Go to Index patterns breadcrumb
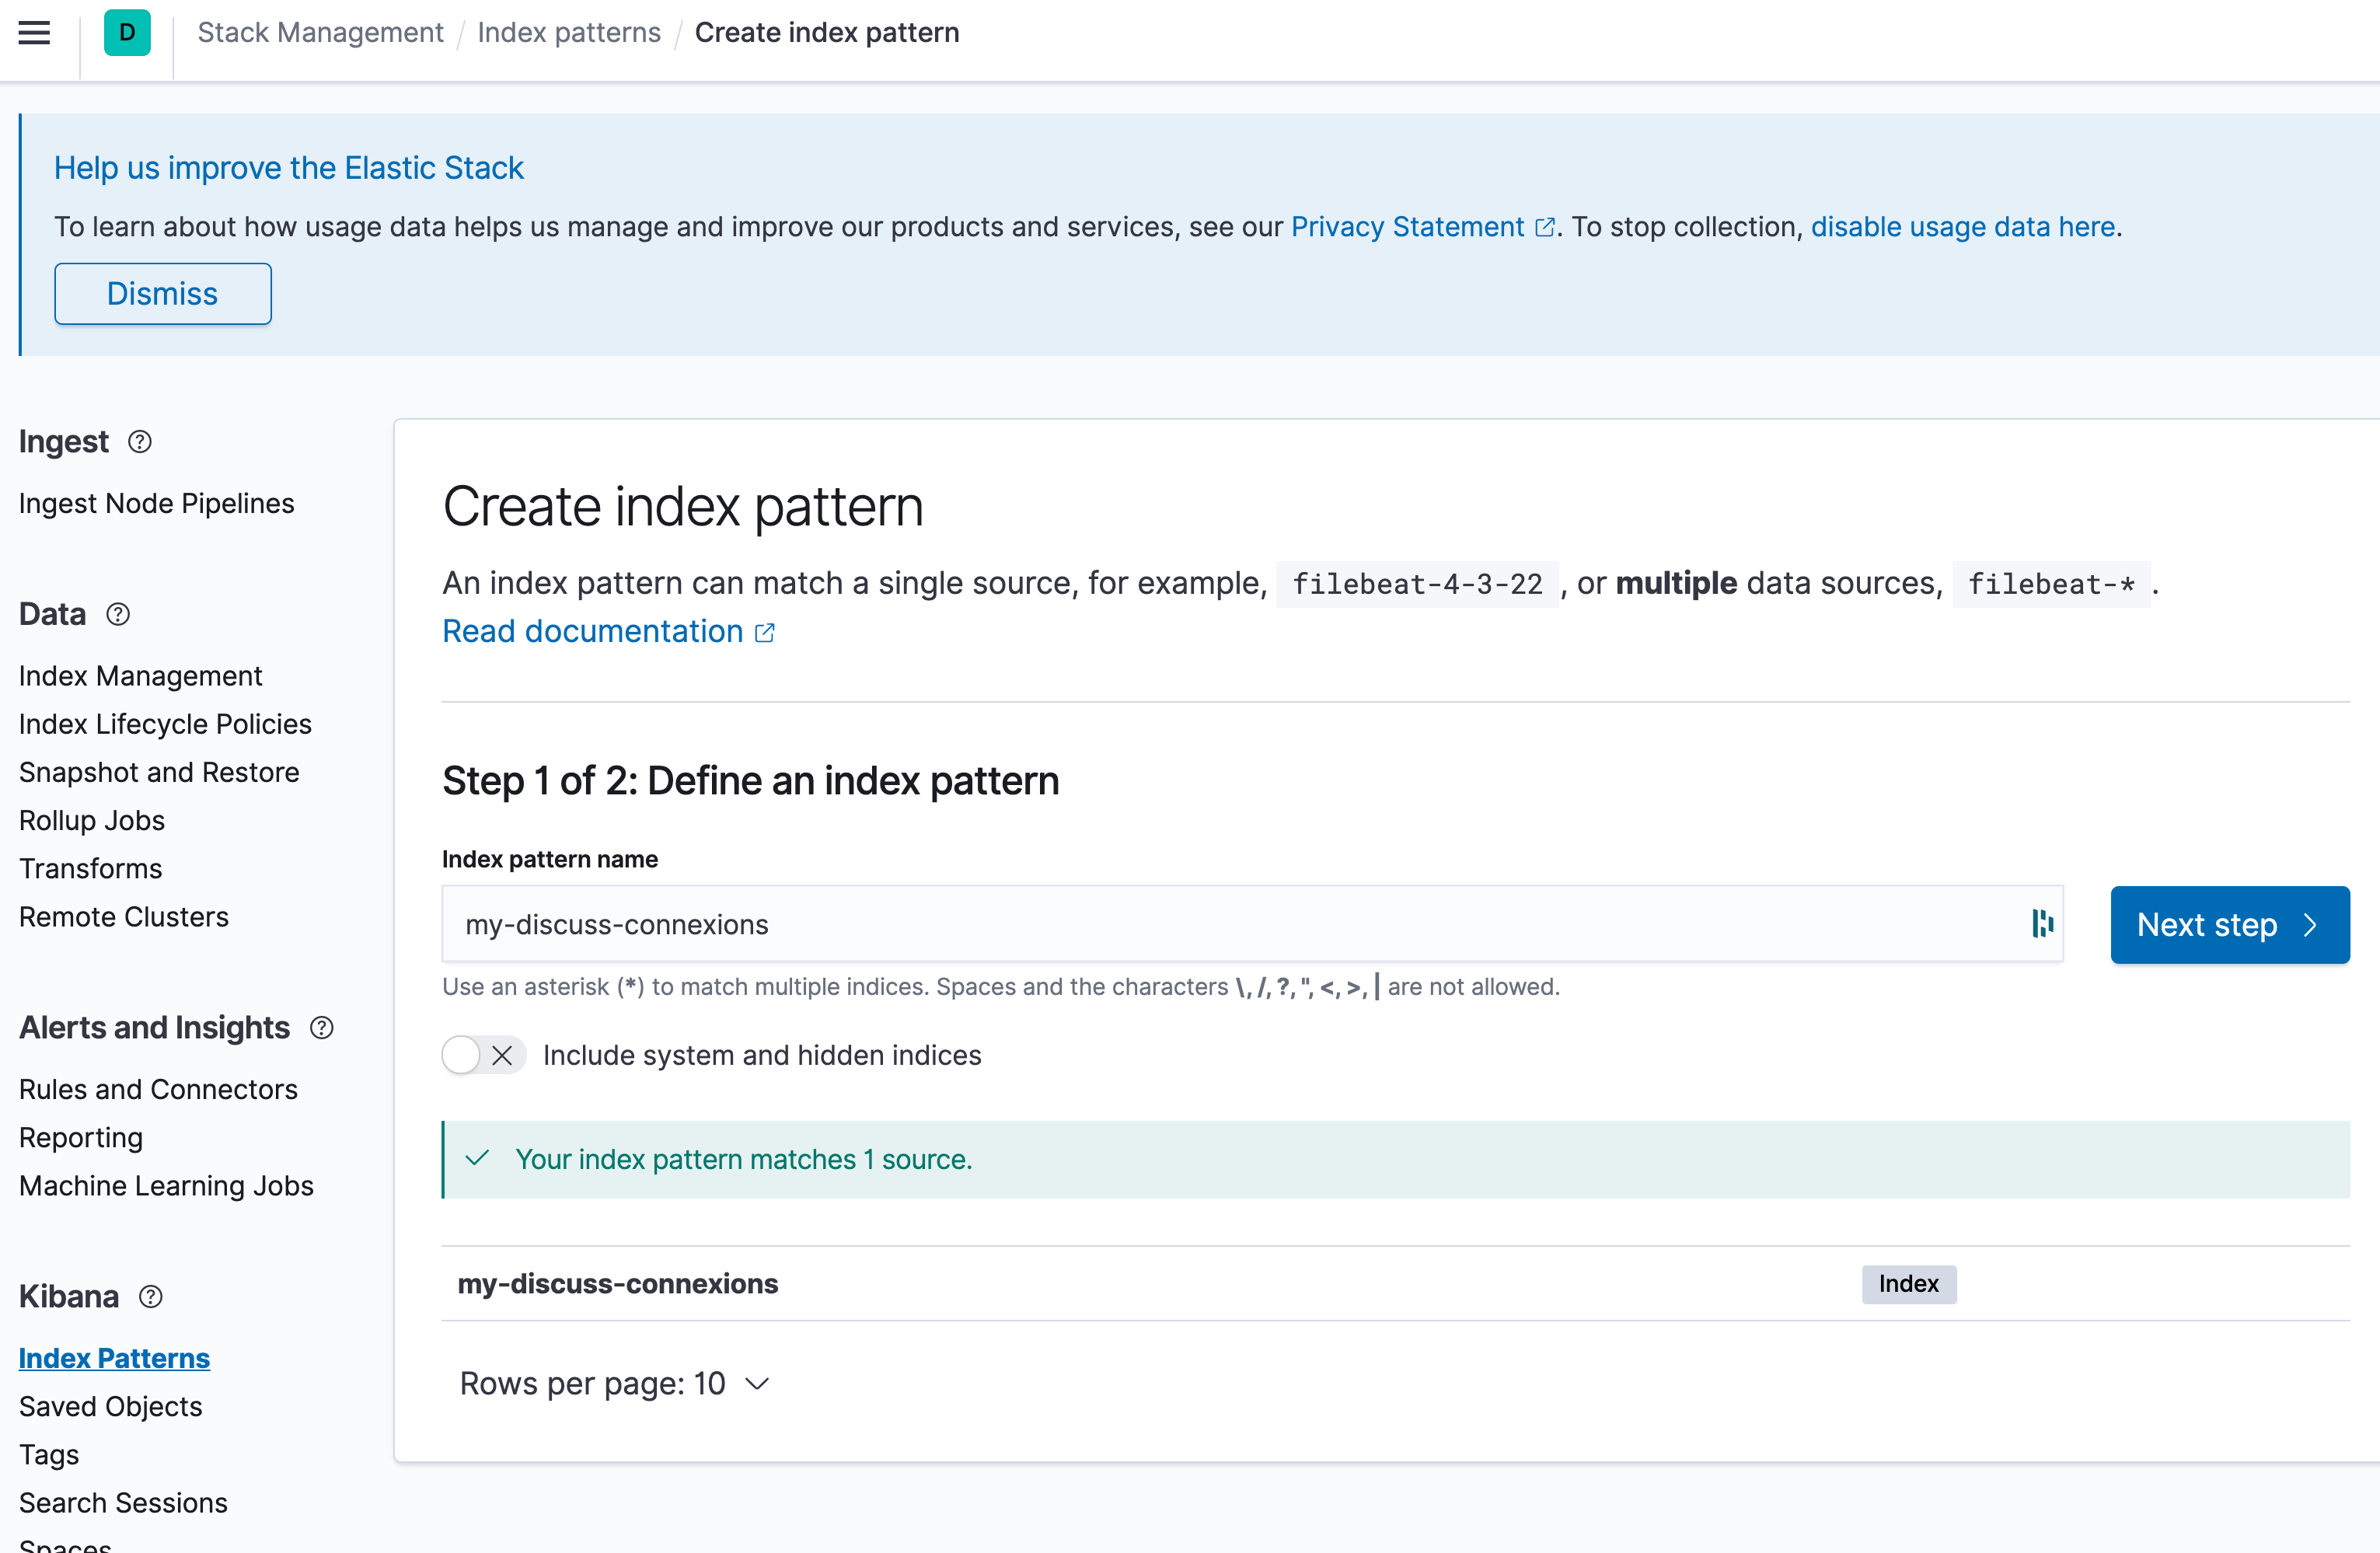2380x1553 pixels. click(568, 33)
